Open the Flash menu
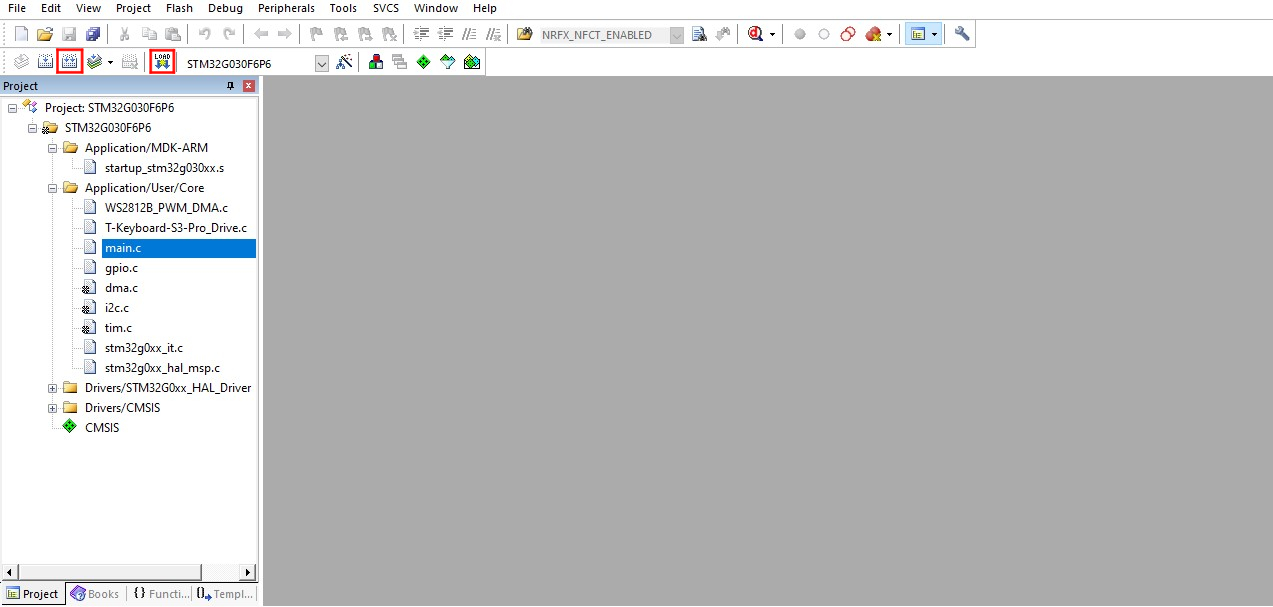Image resolution: width=1273 pixels, height=607 pixels. pos(179,8)
